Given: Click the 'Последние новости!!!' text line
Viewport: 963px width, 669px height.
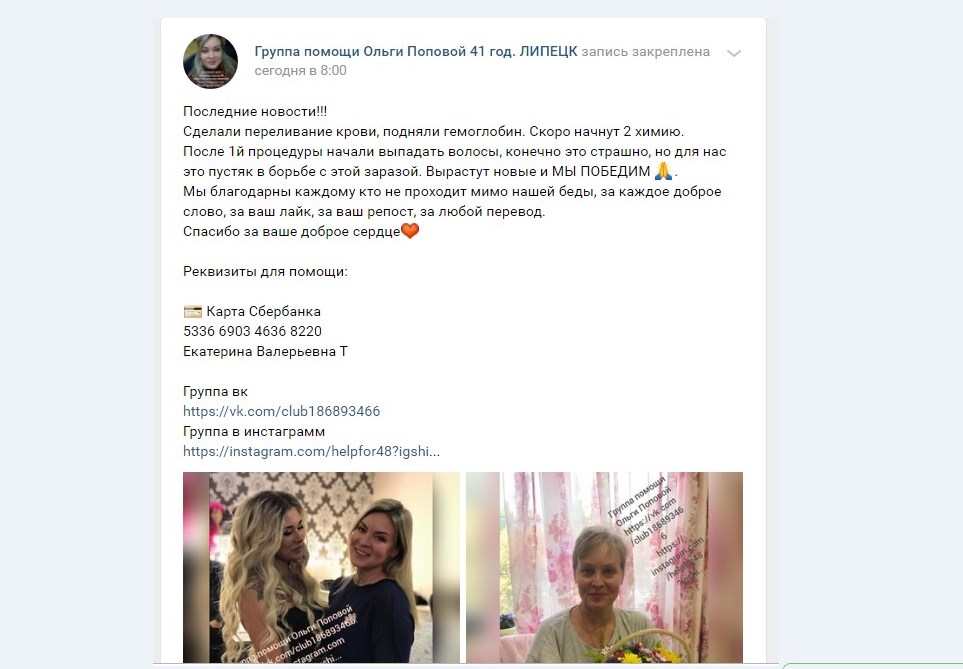Looking at the screenshot, I should point(255,112).
